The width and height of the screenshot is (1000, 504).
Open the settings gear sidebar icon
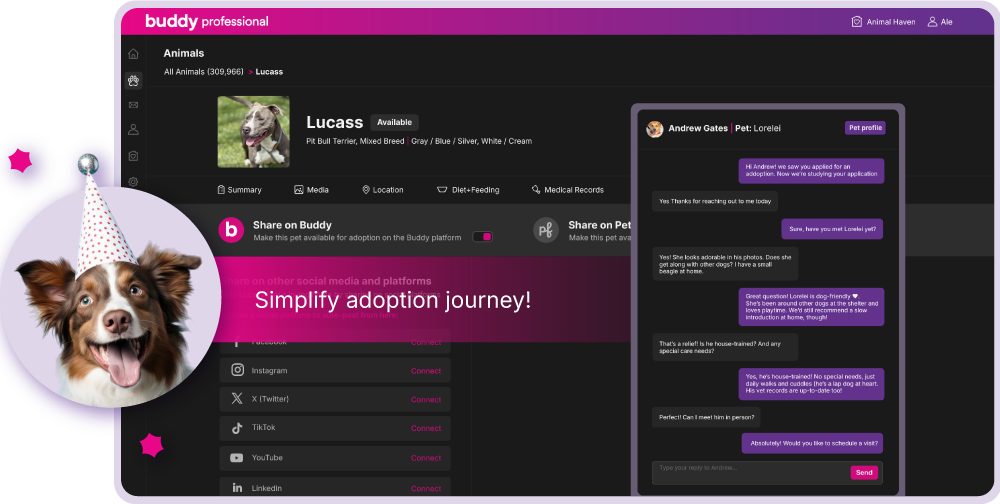click(x=133, y=182)
